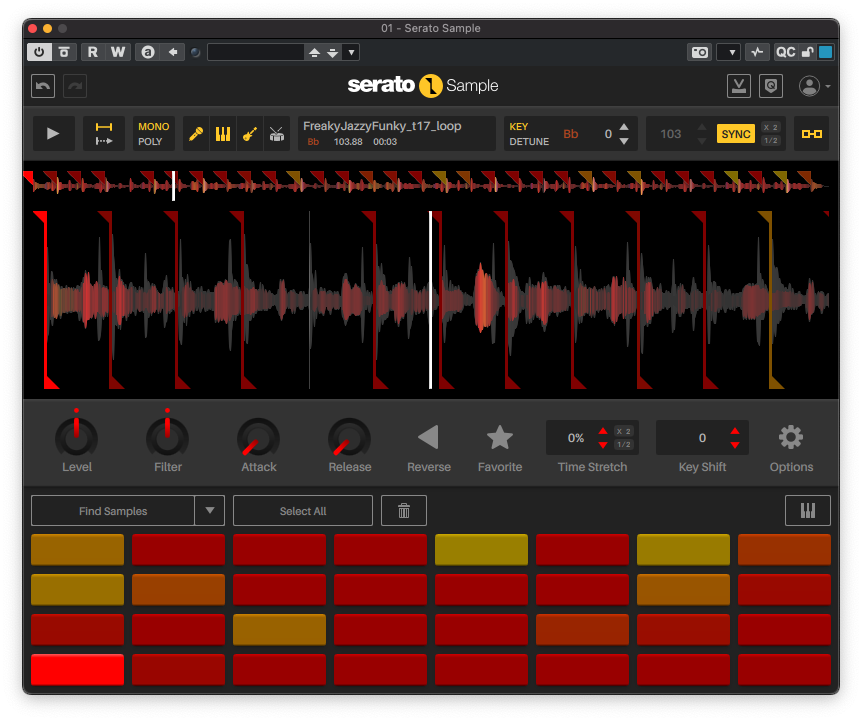This screenshot has width=862, height=721.
Task: Open the QC quick controls button
Action: point(785,52)
